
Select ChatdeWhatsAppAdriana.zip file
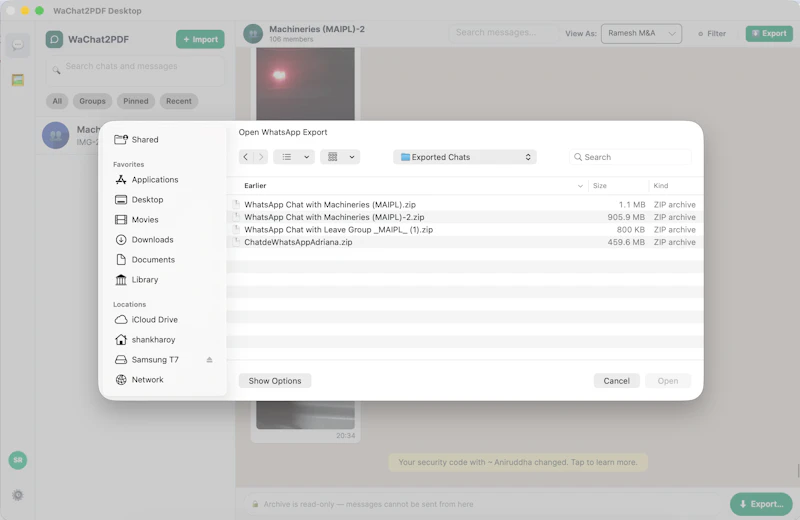(x=465, y=242)
